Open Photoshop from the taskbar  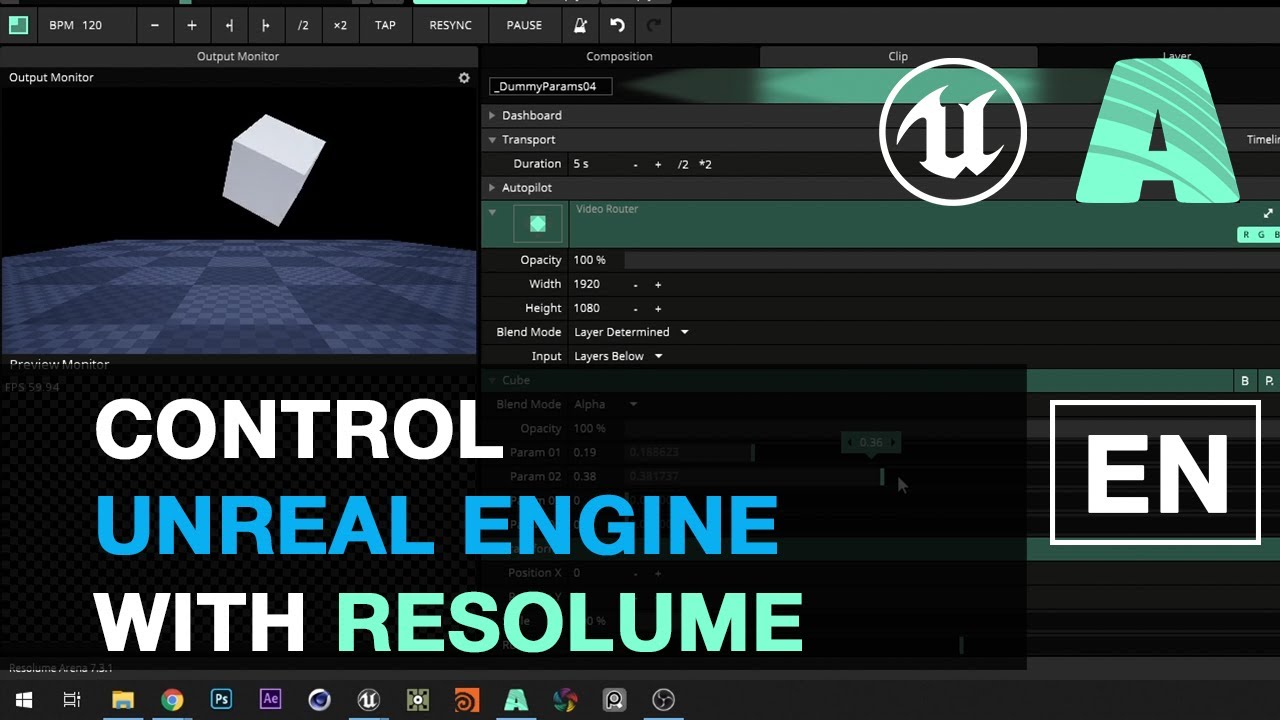(x=221, y=700)
